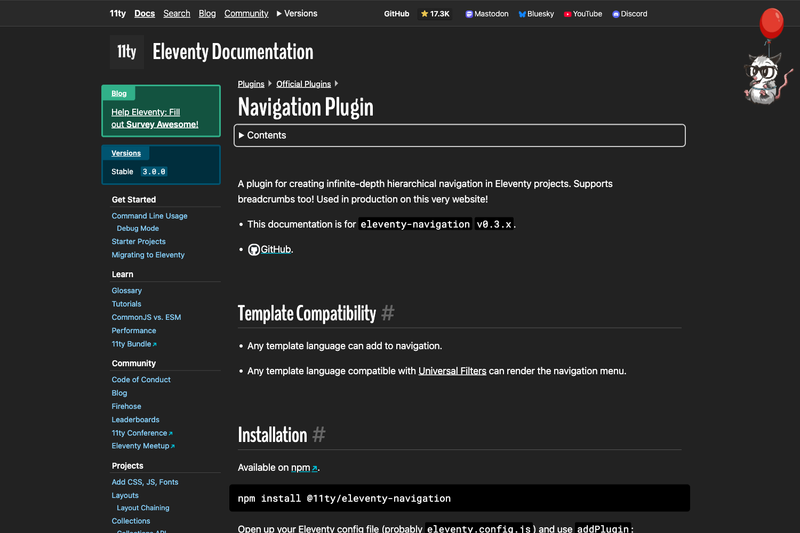800x533 pixels.
Task: Open Docs in the top navigation
Action: [x=144, y=13]
